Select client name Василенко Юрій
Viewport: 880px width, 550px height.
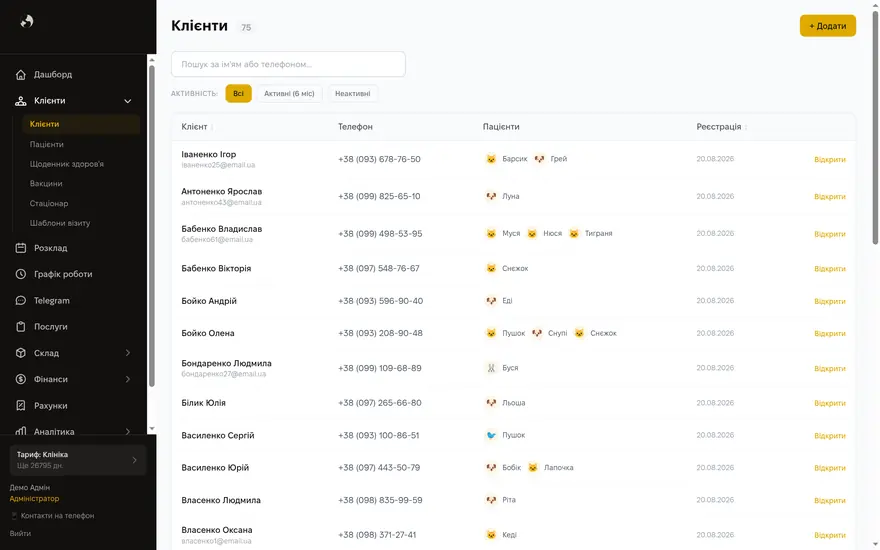click(215, 468)
